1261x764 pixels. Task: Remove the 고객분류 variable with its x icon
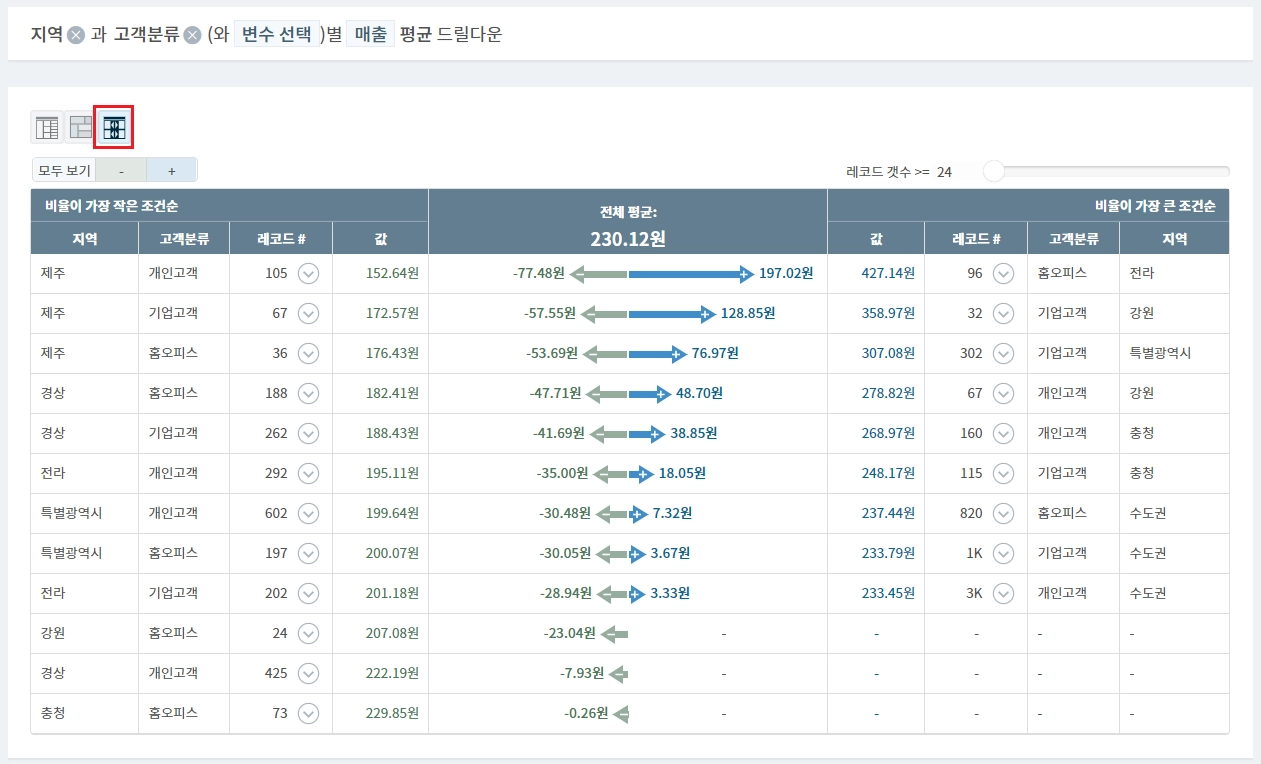click(193, 35)
